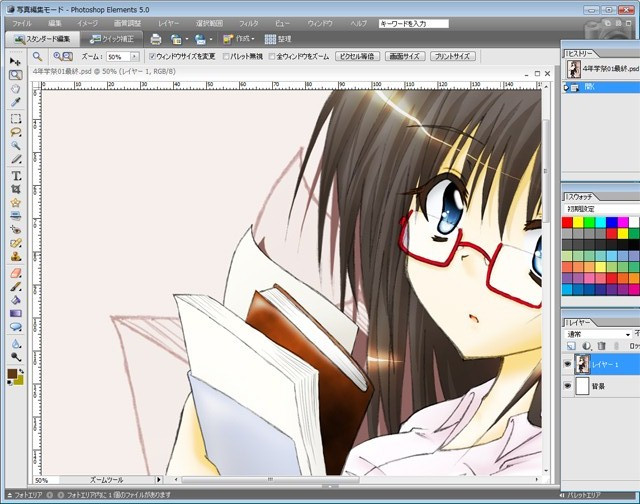Select the Lasso tool
Viewport: 640px width, 504px height.
tap(16, 132)
